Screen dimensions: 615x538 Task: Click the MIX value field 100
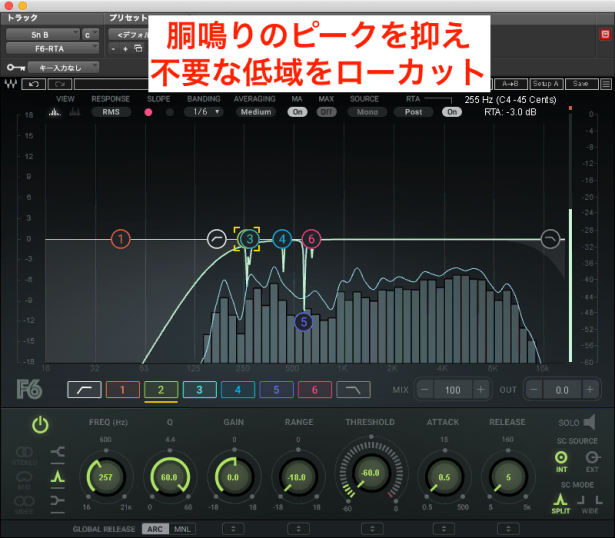click(453, 390)
